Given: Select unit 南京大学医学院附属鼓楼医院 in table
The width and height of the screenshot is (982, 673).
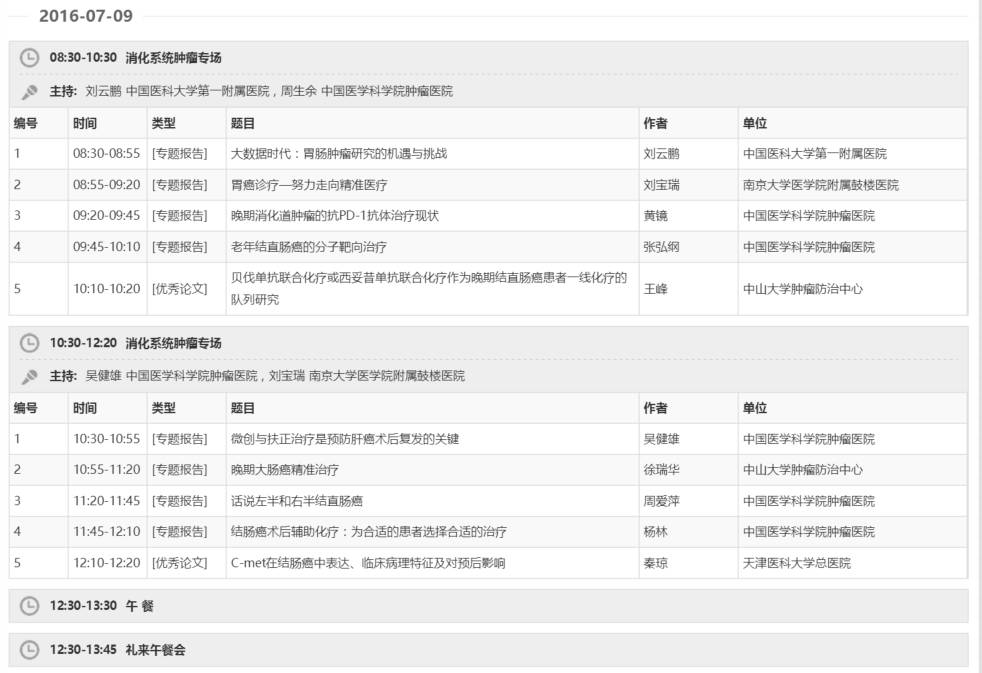Looking at the screenshot, I should [x=820, y=185].
